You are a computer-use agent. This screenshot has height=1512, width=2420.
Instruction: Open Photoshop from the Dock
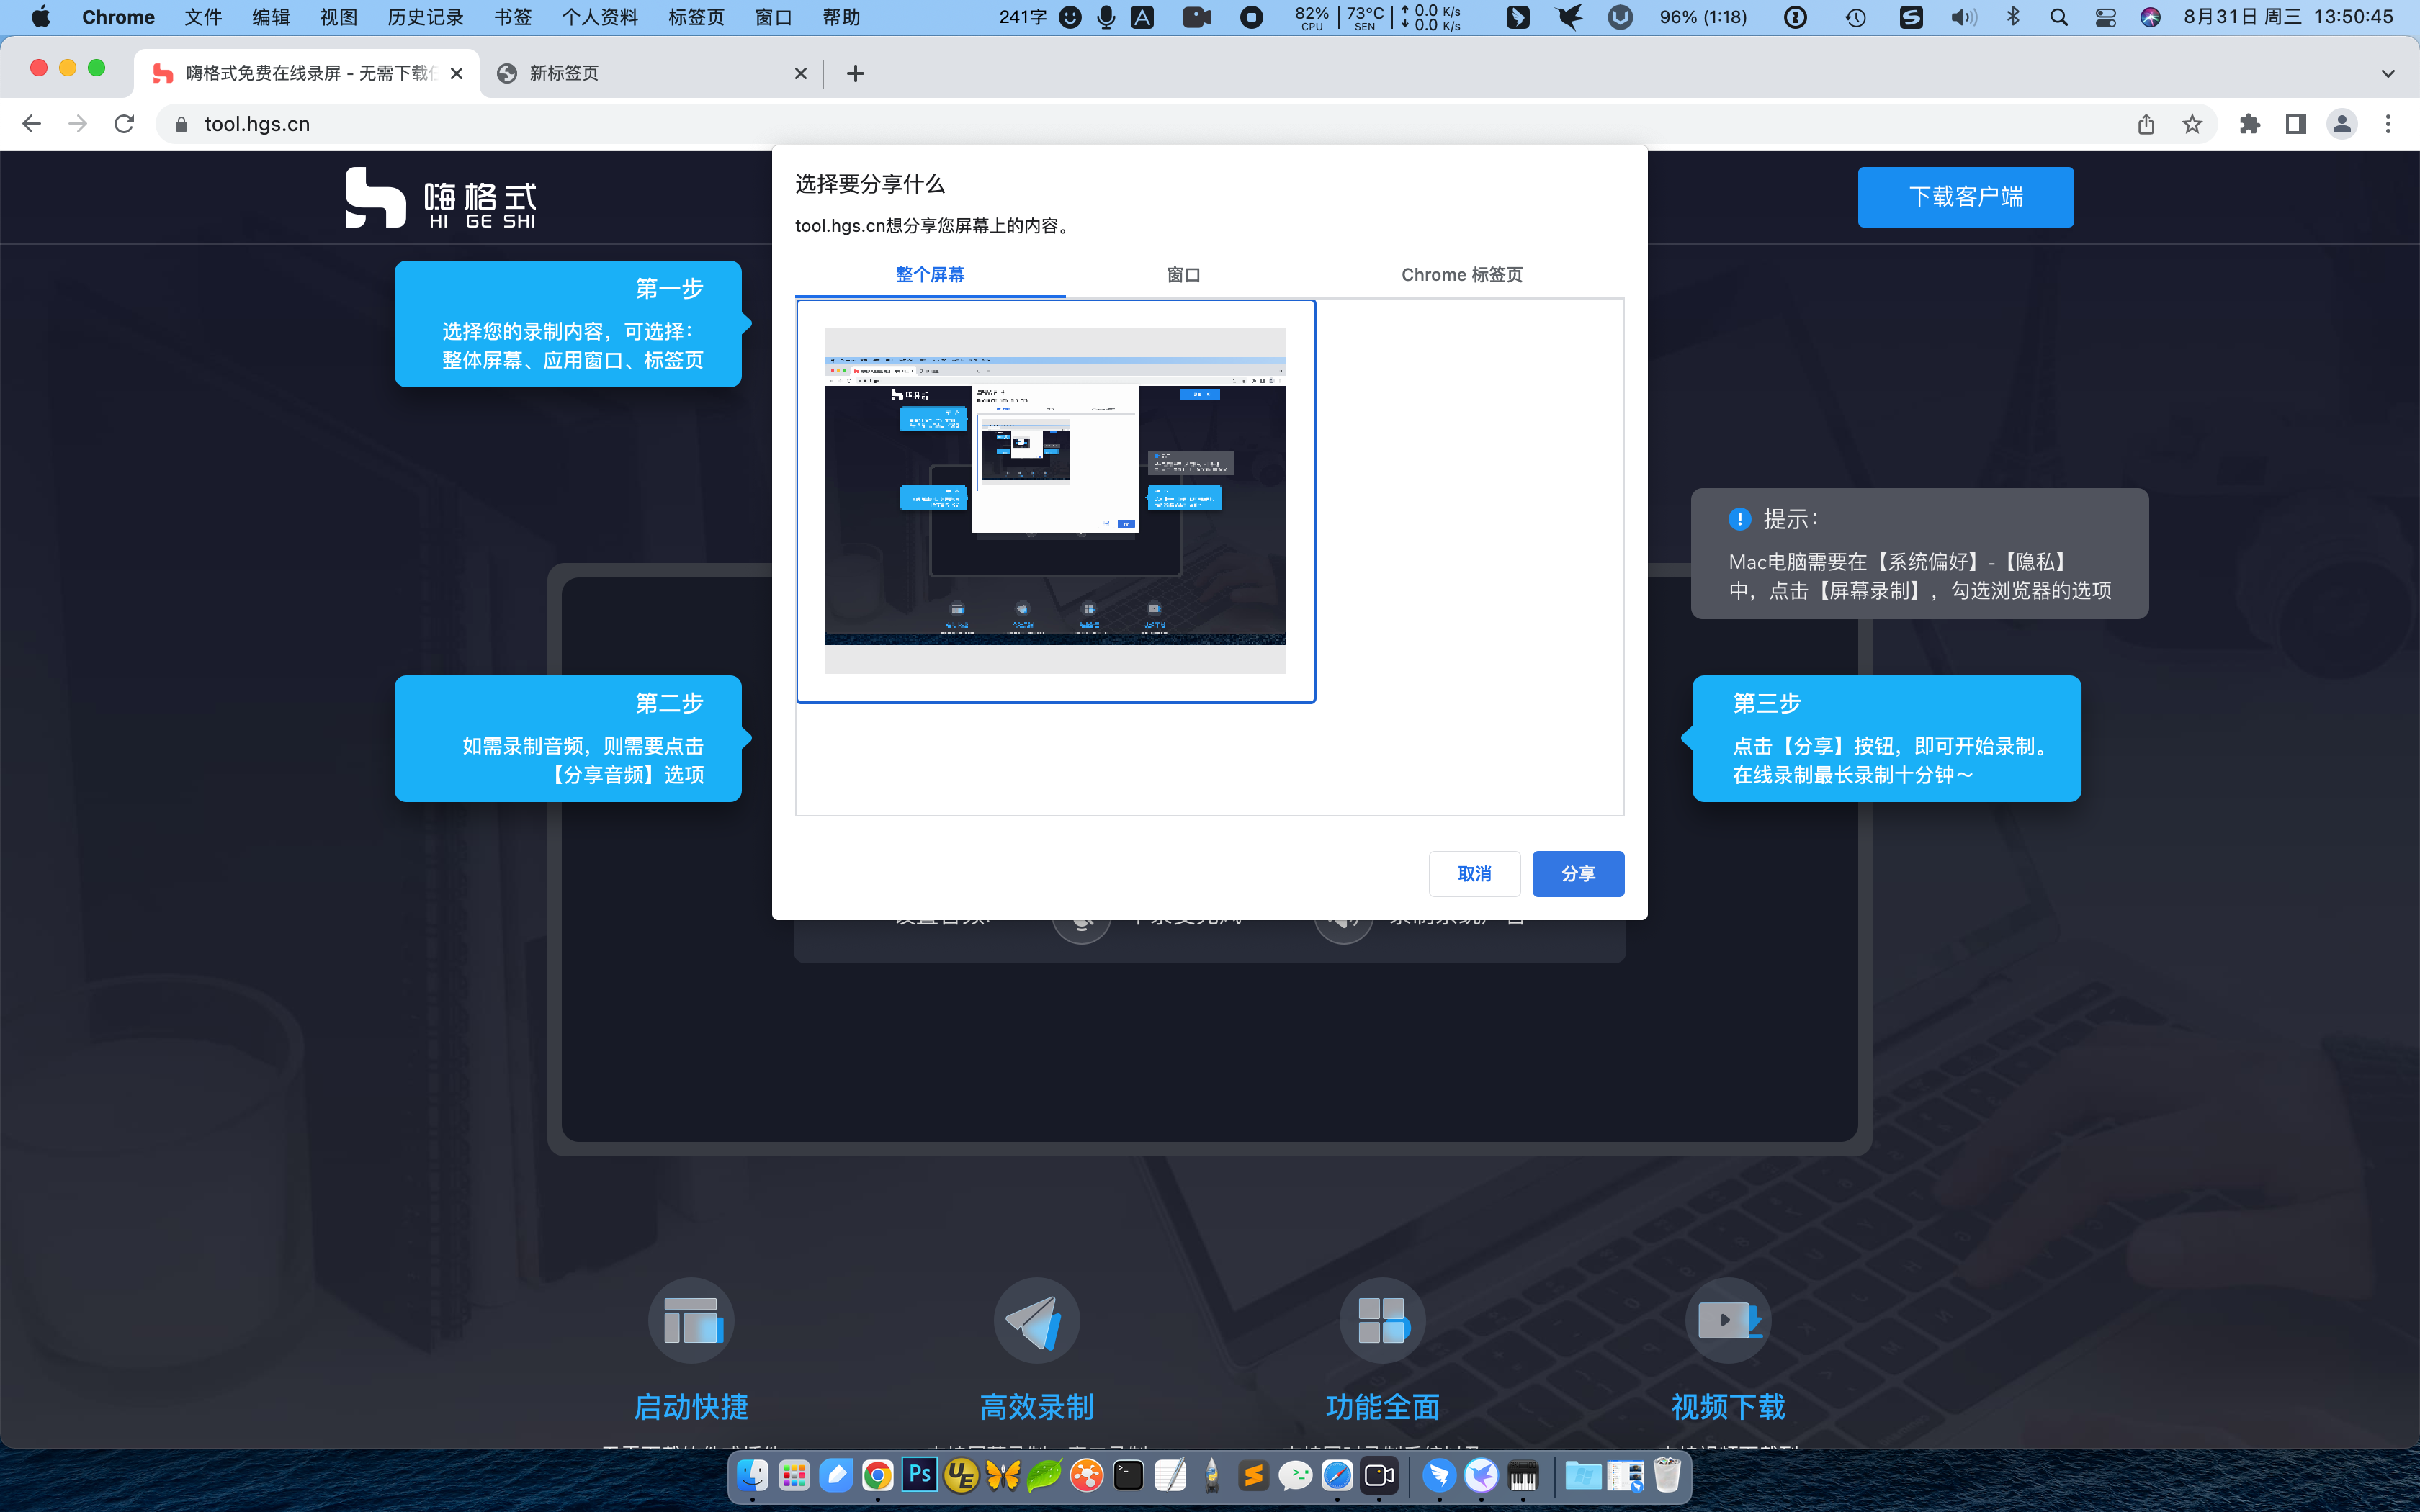(x=919, y=1475)
